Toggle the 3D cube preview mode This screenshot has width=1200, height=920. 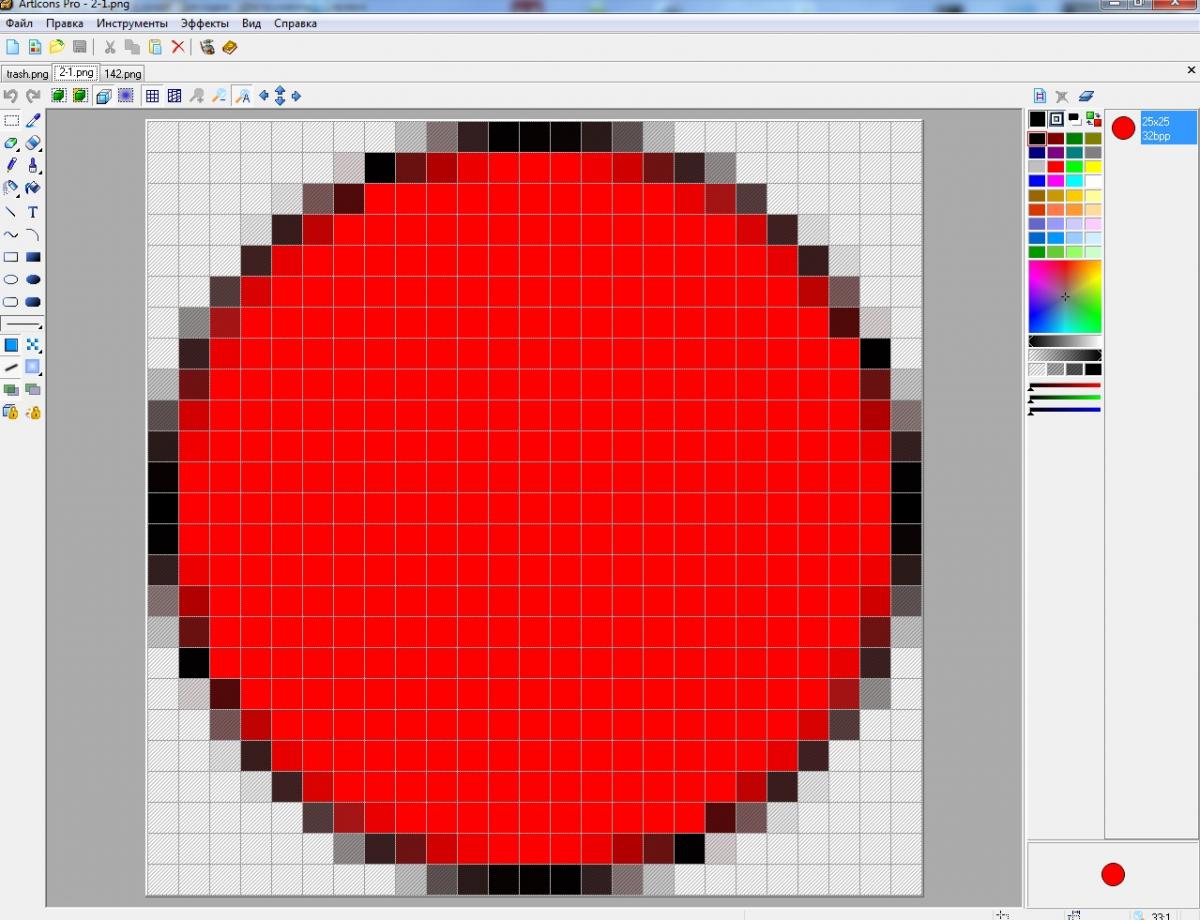(x=103, y=96)
